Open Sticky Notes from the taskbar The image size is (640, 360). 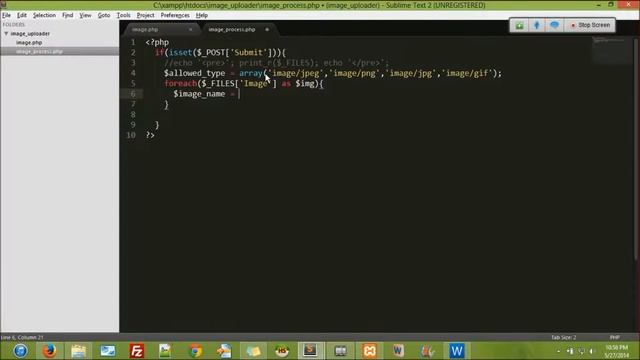tap(253, 351)
